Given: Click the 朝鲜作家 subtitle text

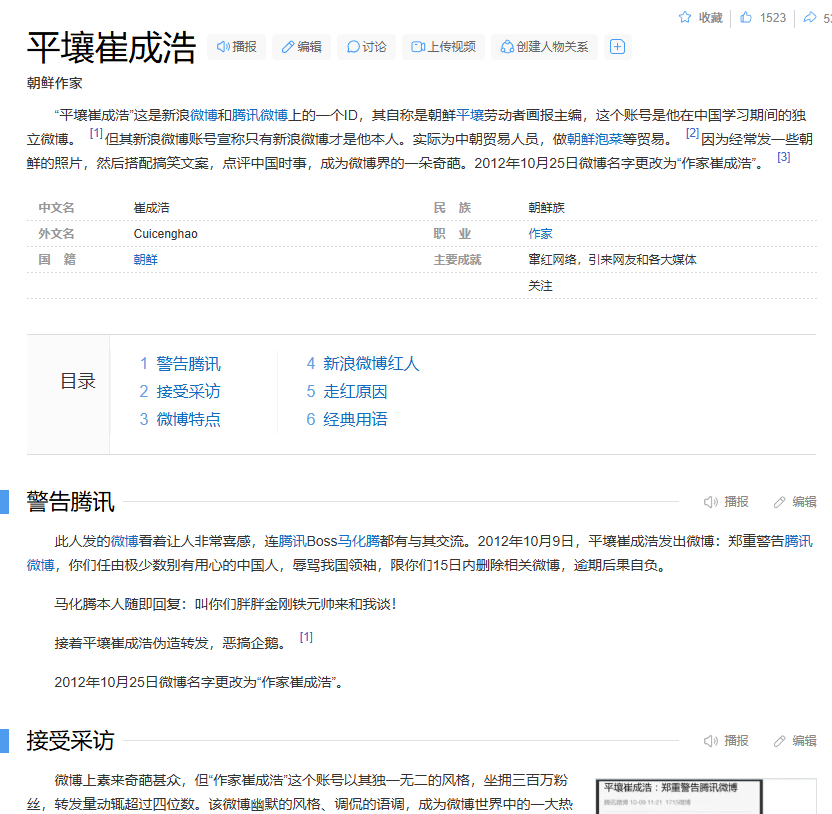Looking at the screenshot, I should (55, 83).
